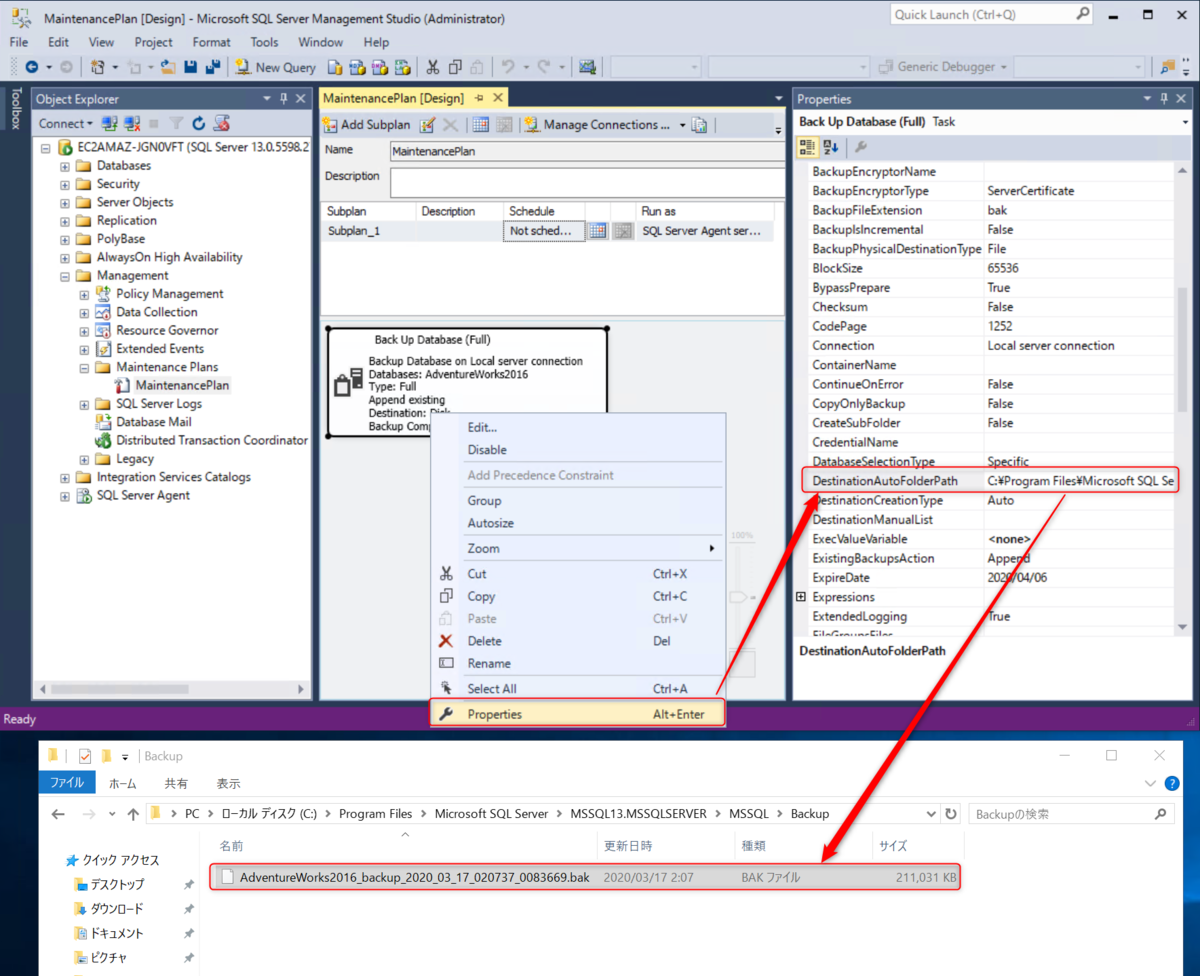Image resolution: width=1200 pixels, height=976 pixels.
Task: Click the Description text field of plan
Action: (587, 183)
